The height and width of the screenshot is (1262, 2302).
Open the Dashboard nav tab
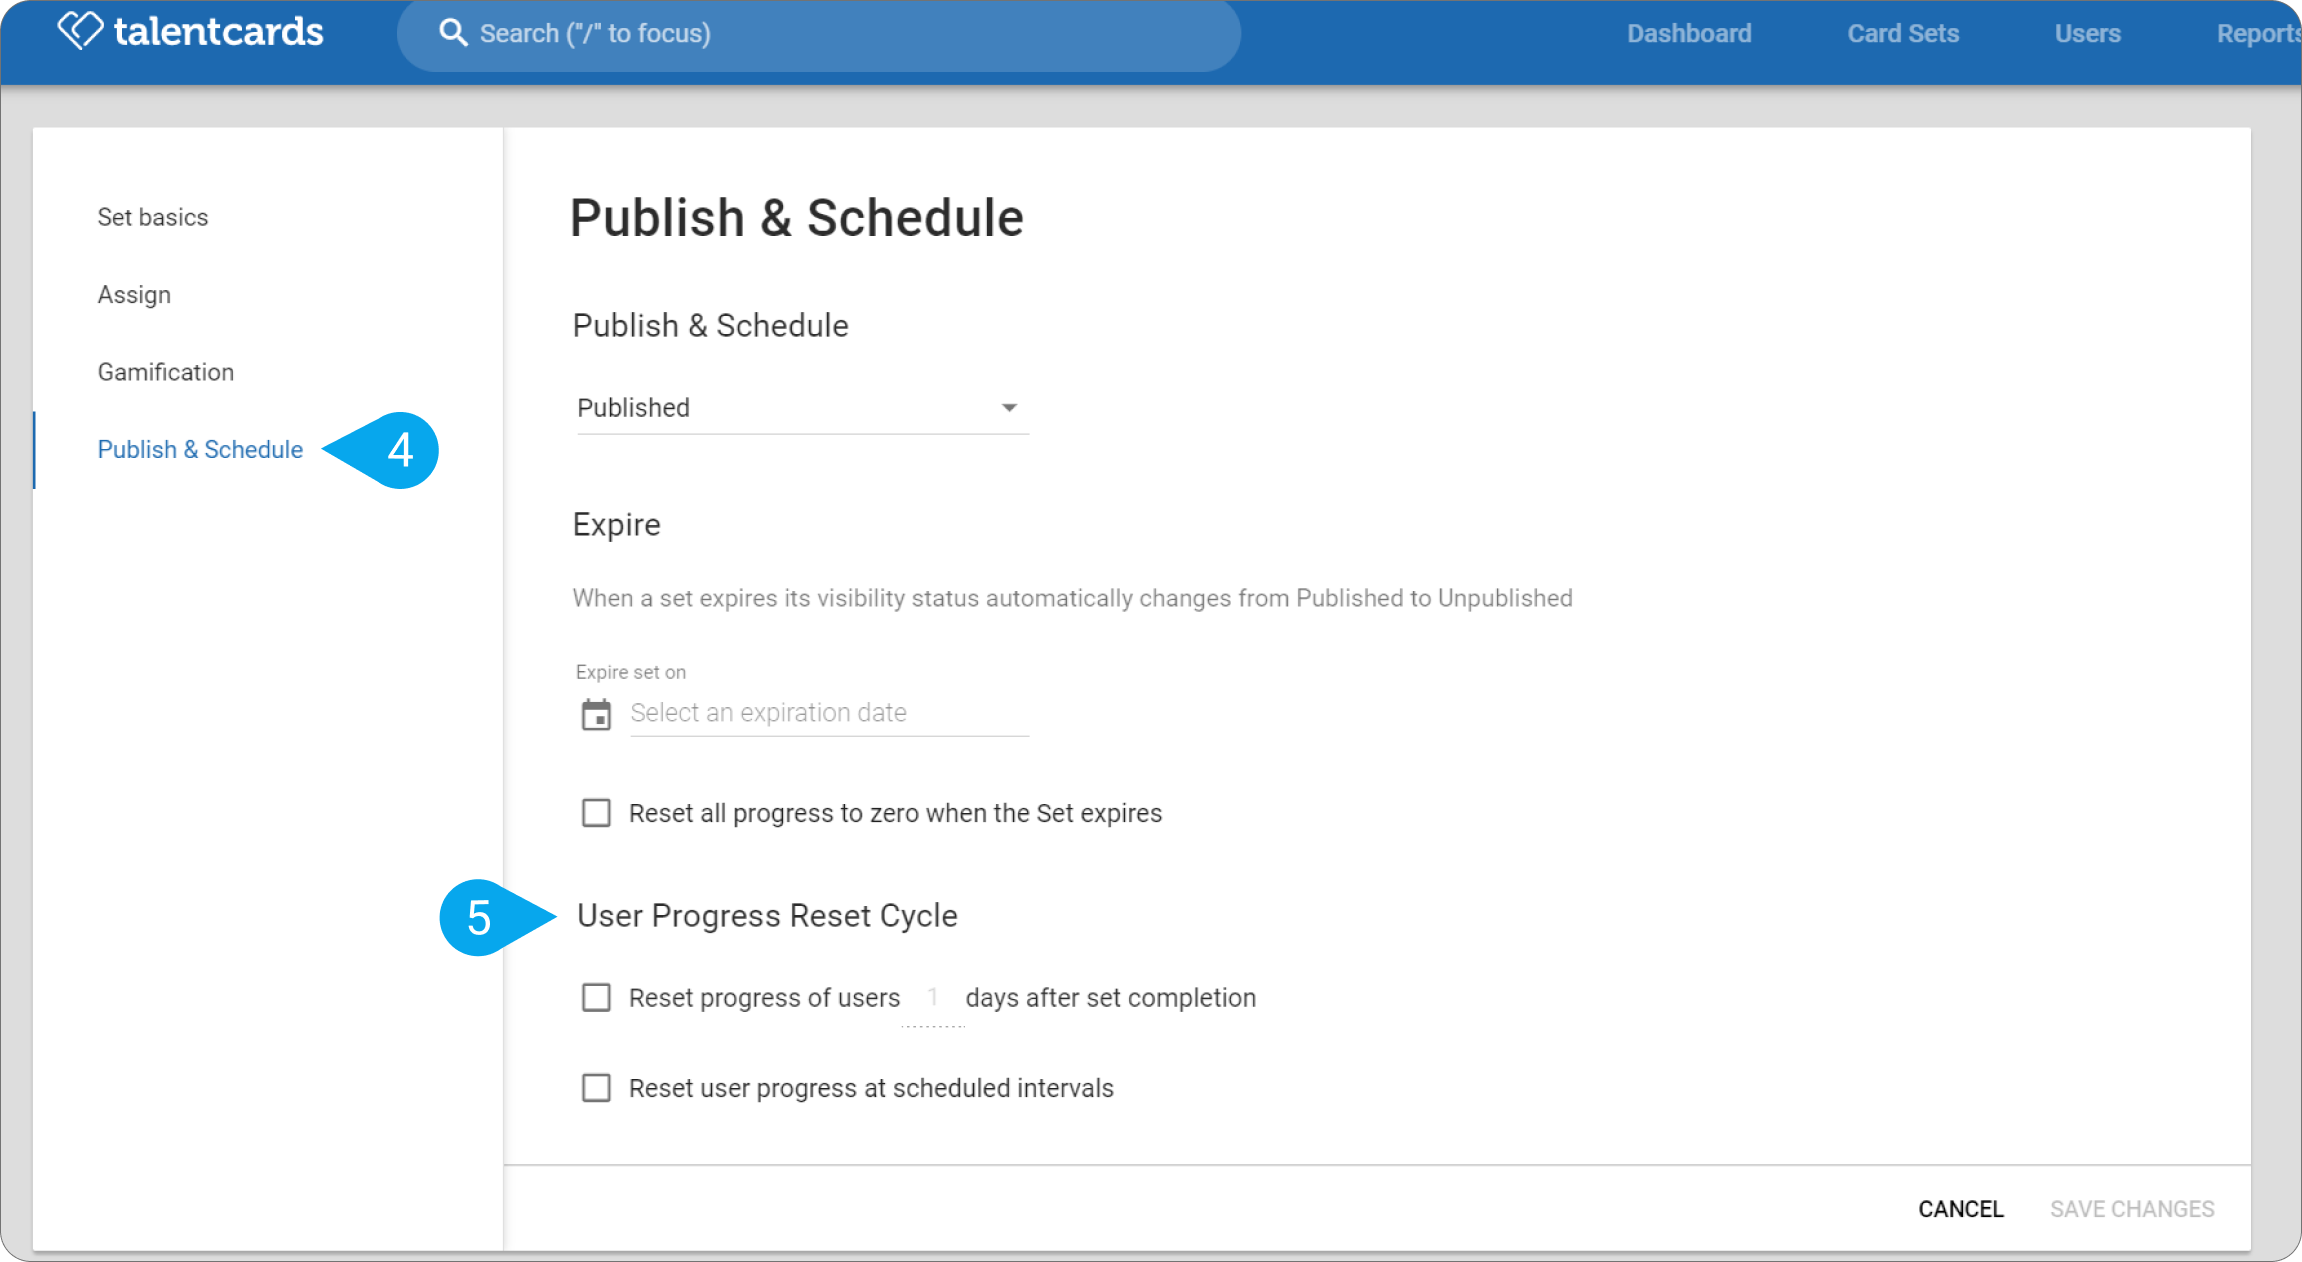1689,33
